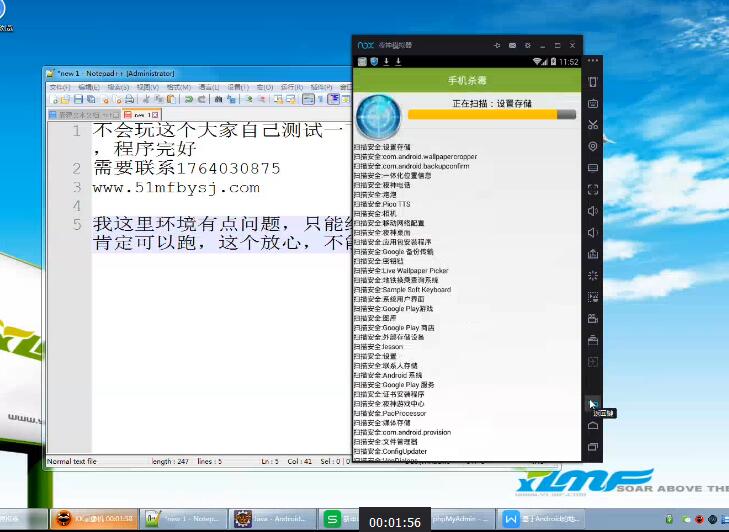729x532 pixels.
Task: Click the pin icon in Nox title bar
Action: [497, 46]
